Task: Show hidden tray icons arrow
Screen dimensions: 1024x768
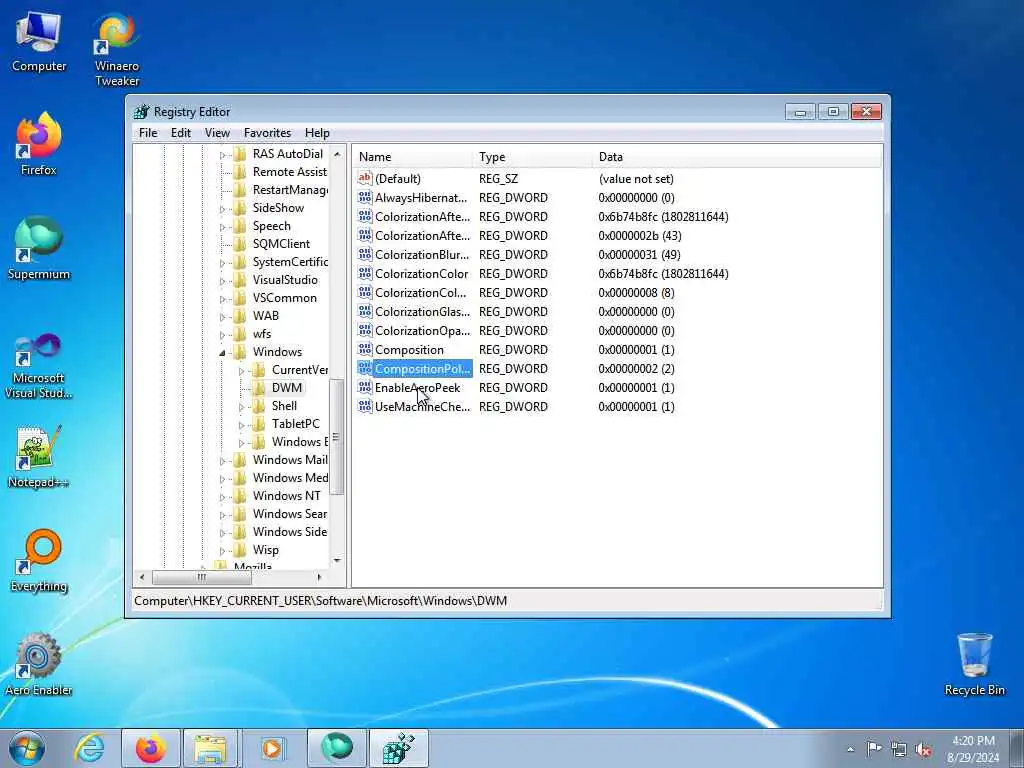Action: pos(850,749)
